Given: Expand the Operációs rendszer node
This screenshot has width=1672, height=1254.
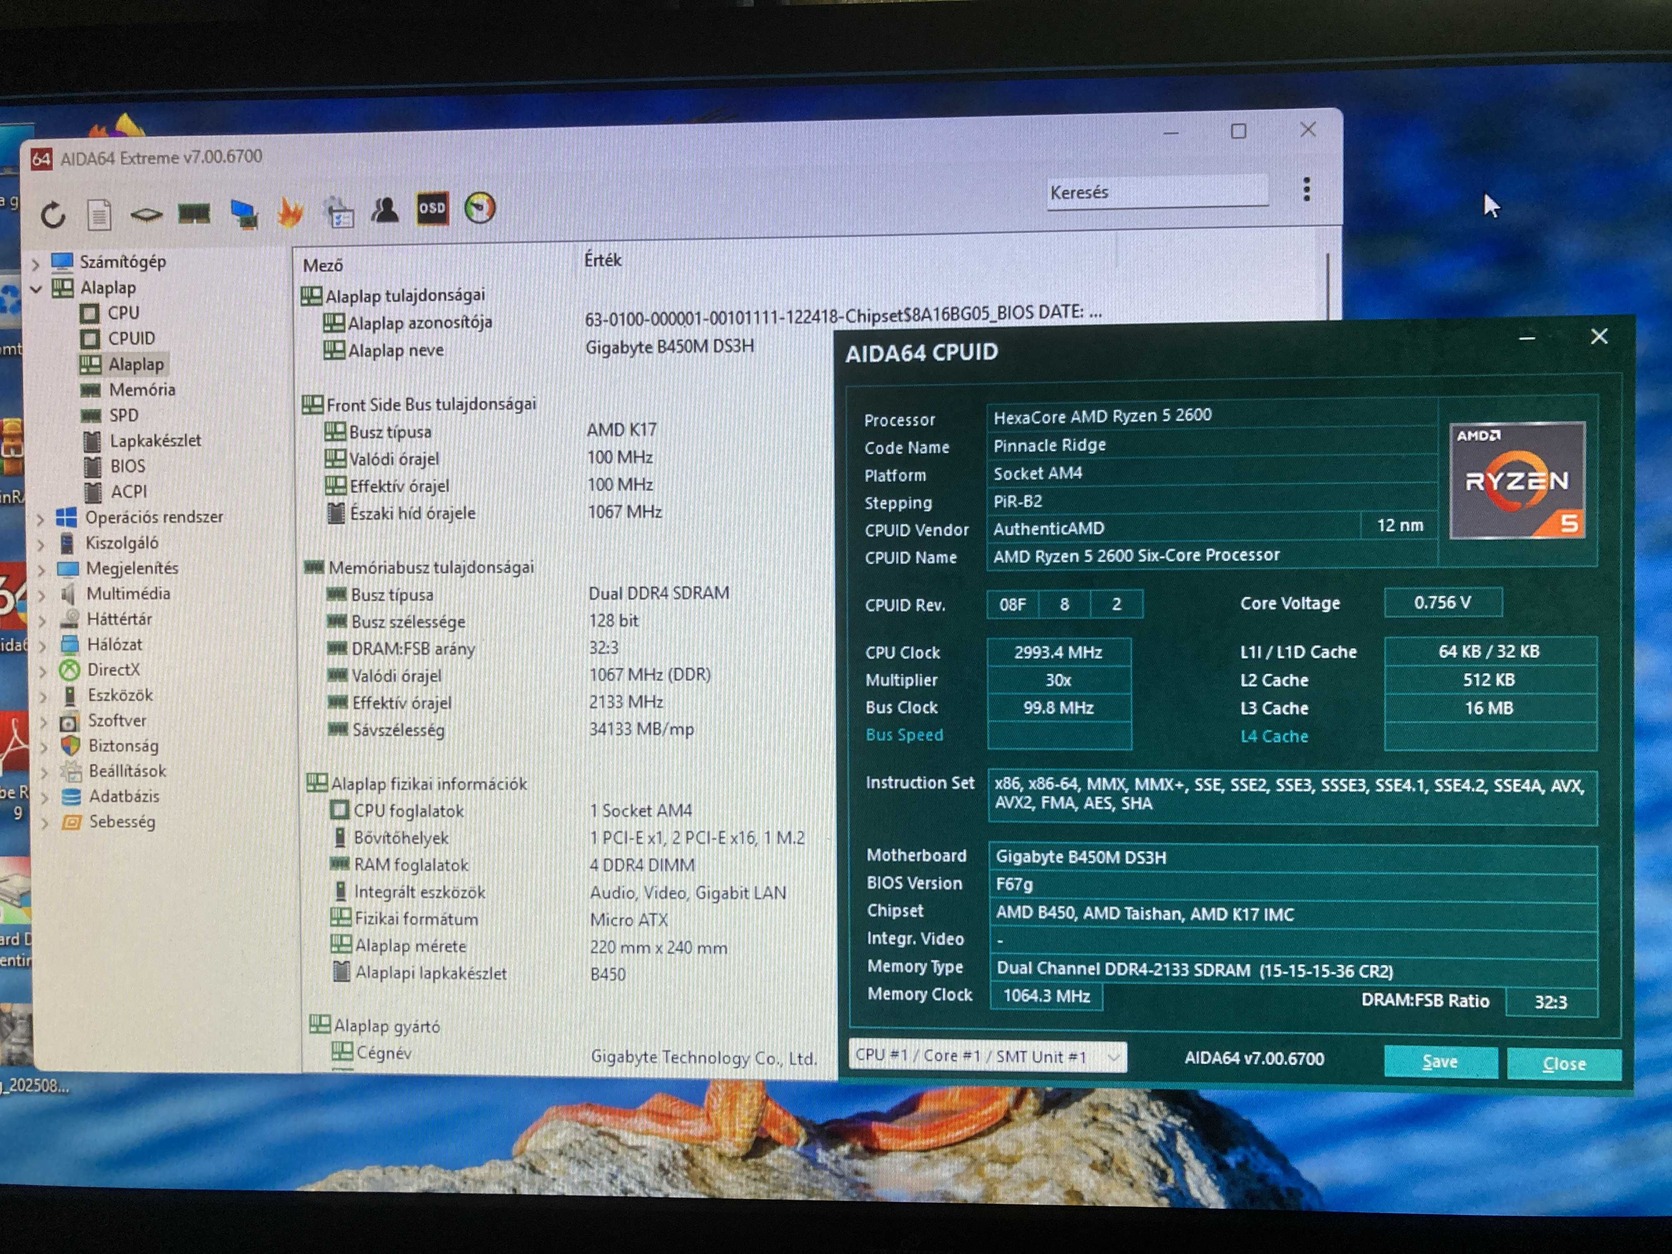Looking at the screenshot, I should [x=41, y=519].
